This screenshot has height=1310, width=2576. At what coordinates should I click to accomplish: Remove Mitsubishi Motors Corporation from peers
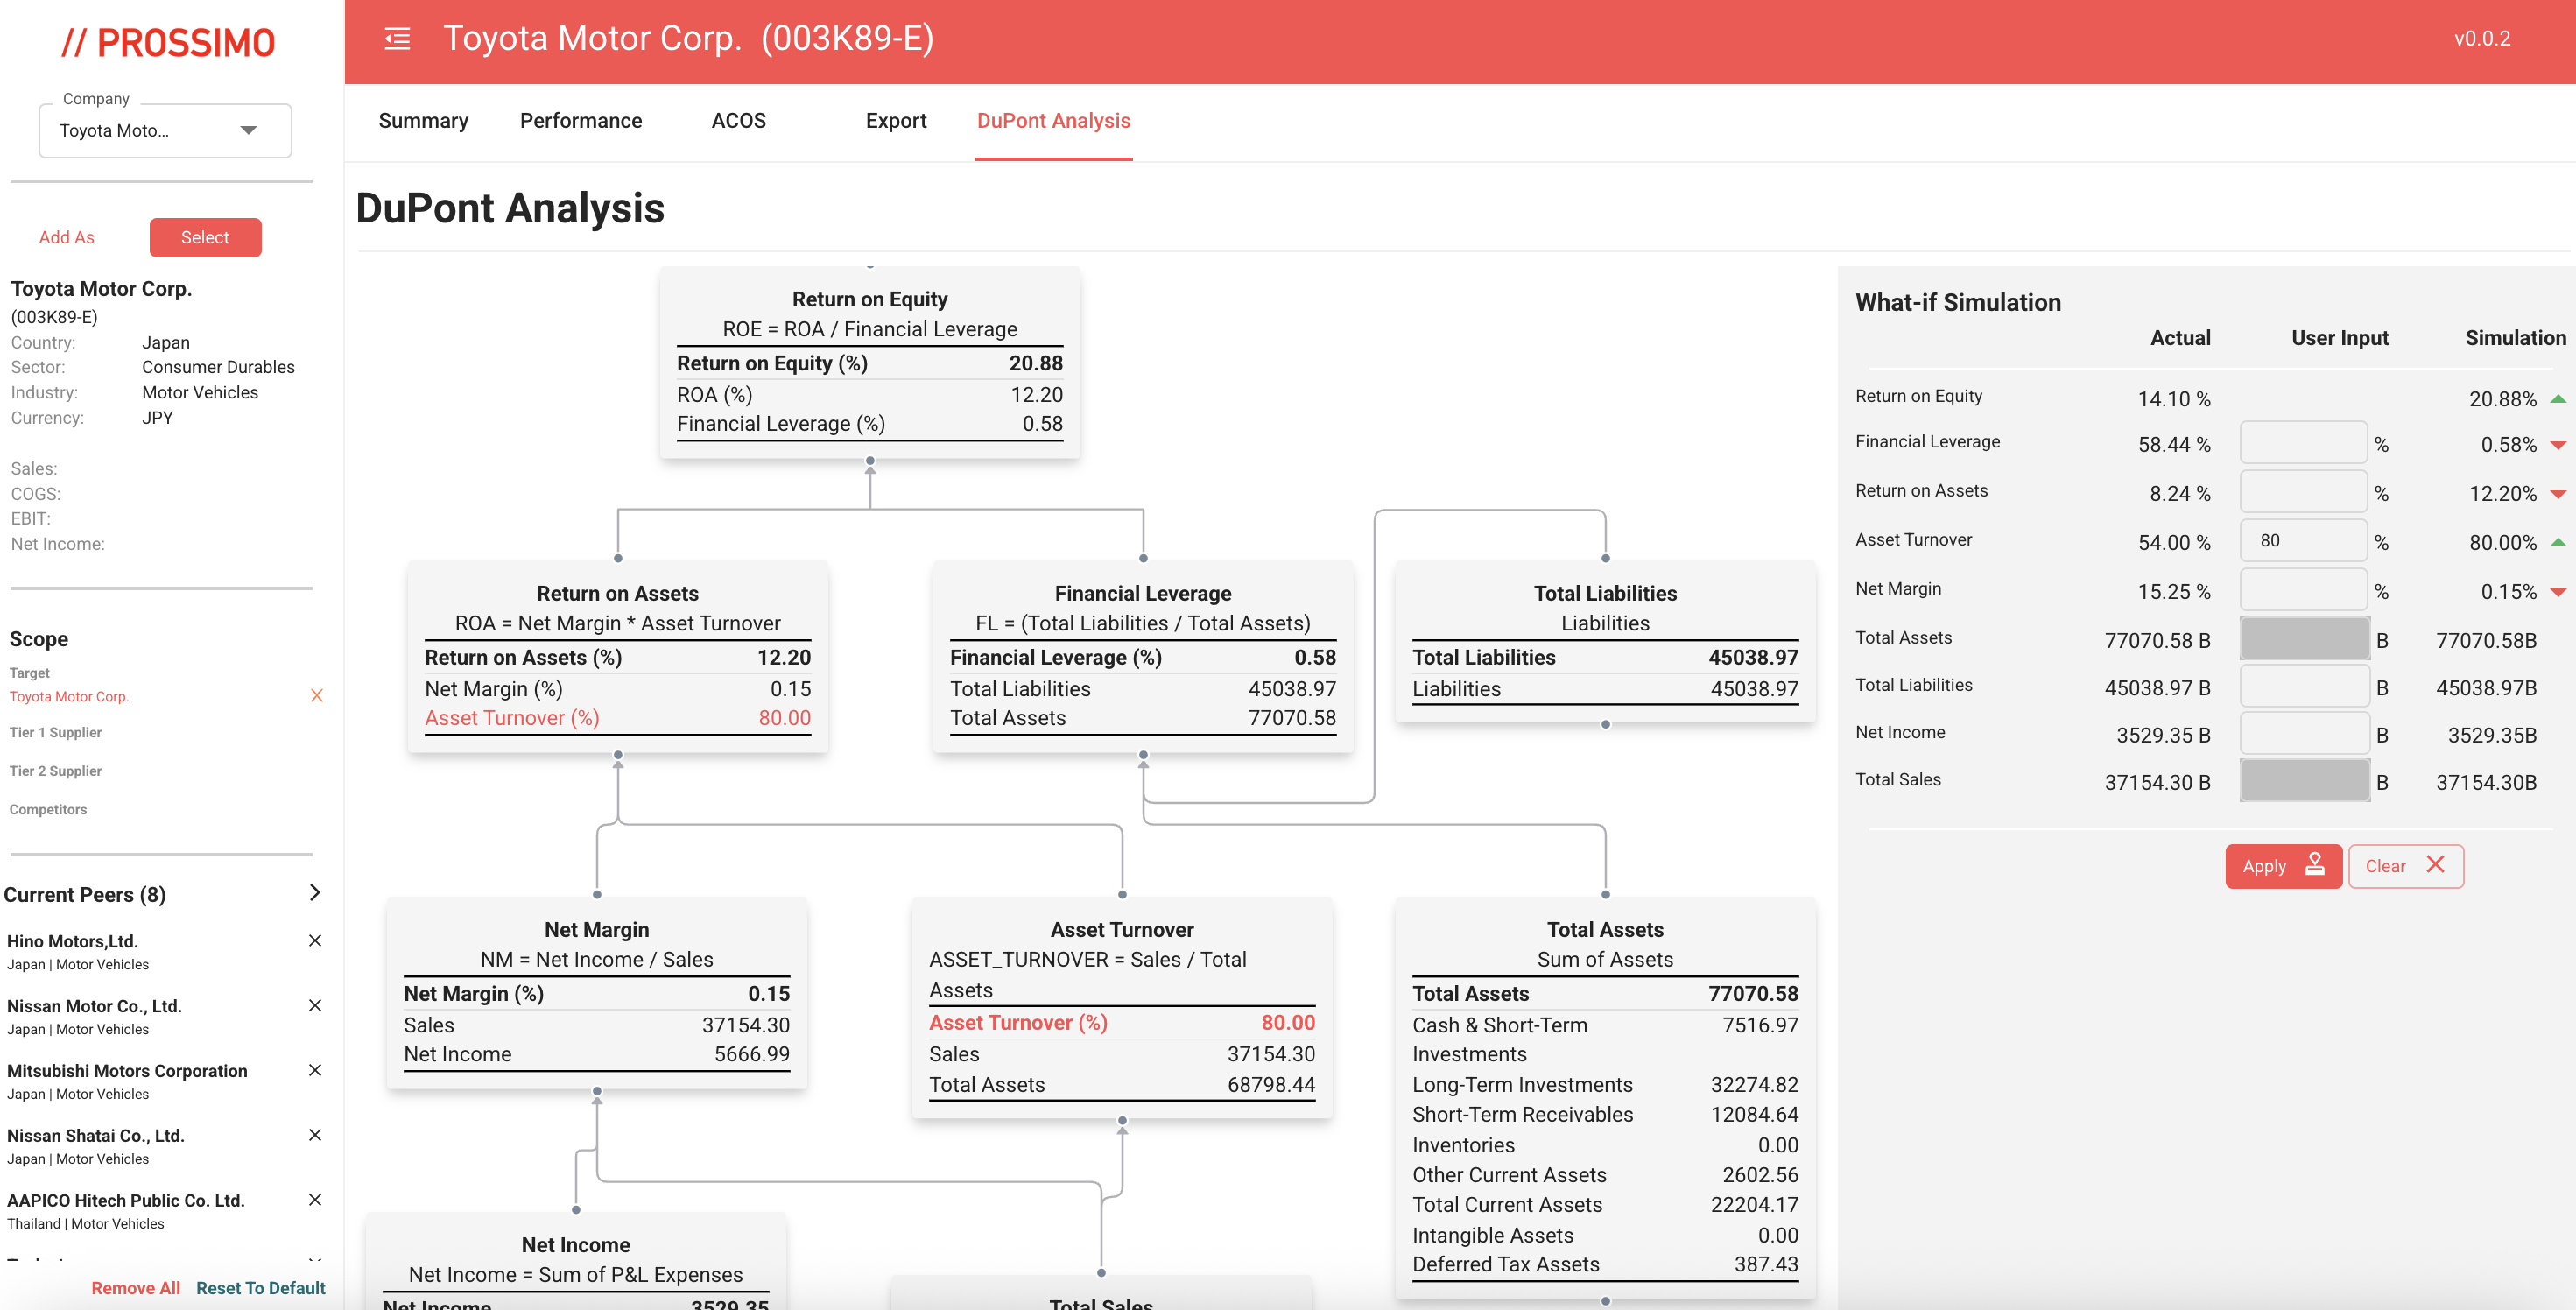pos(315,1071)
